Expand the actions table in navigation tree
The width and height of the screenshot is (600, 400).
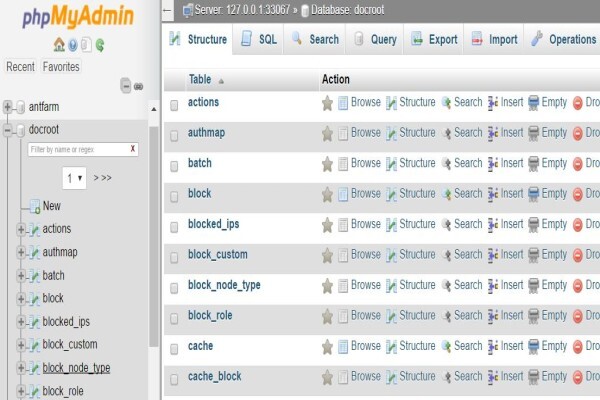[21, 229]
